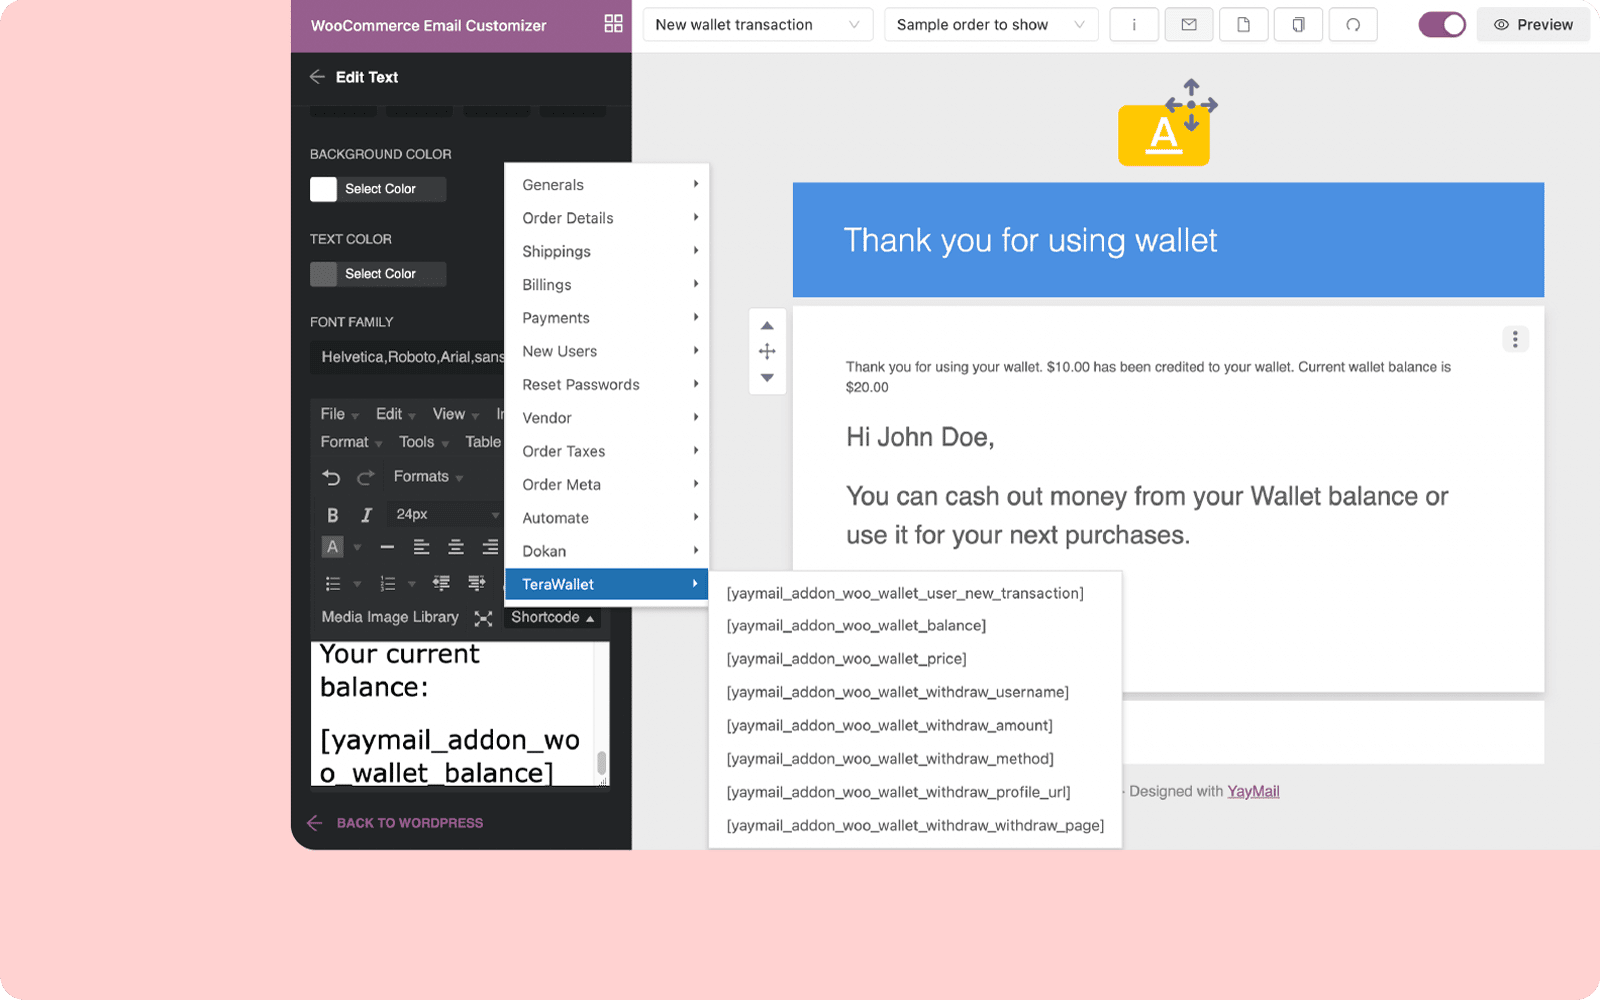Viewport: 1600px width, 1000px height.
Task: Toggle the purple enable switch
Action: (x=1442, y=25)
